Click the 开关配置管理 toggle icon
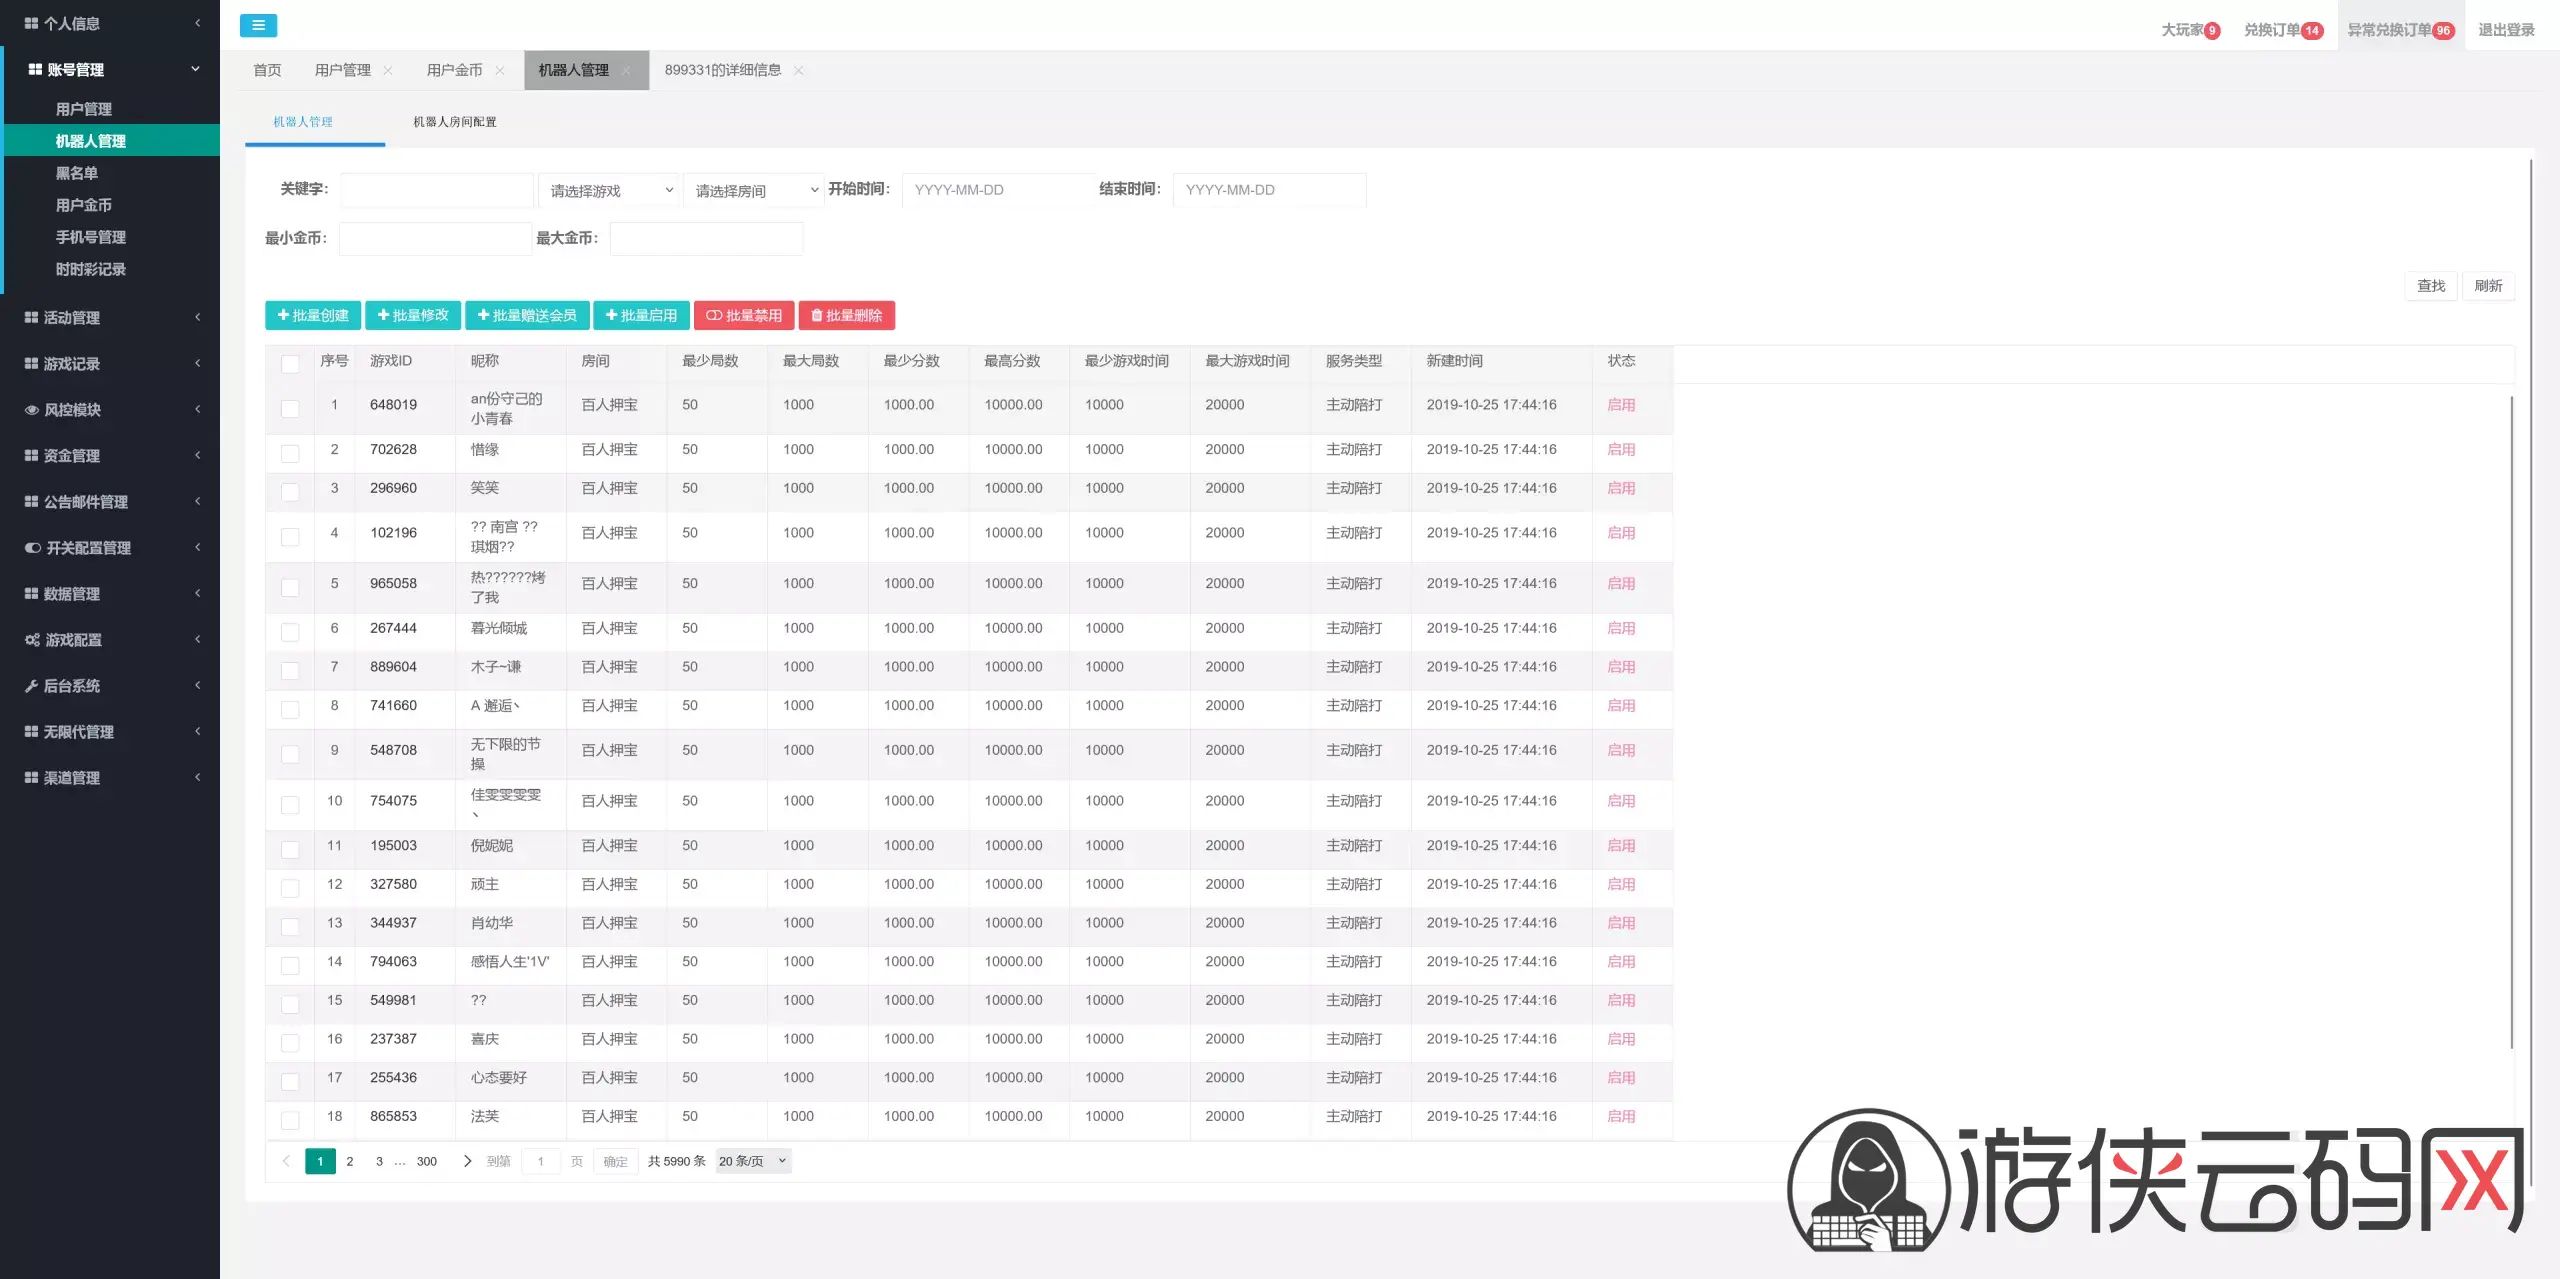 32,548
